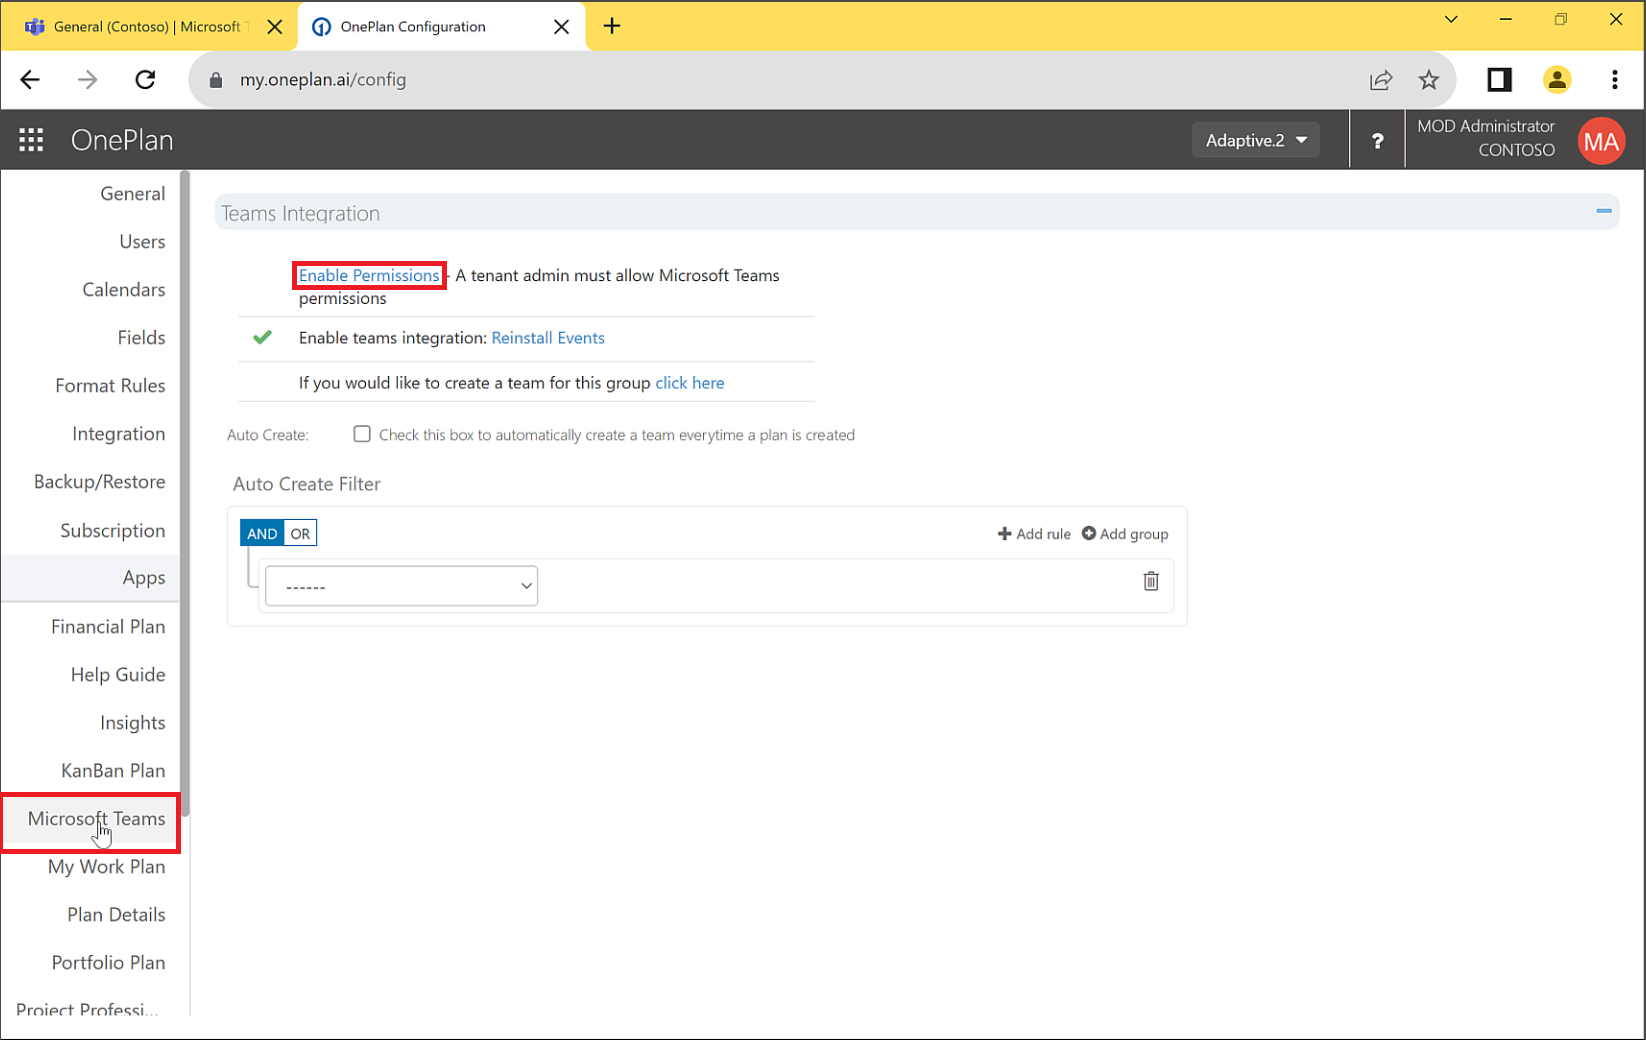Screen dimensions: 1646x1040
Task: Open the browser tab search chevron
Action: click(x=1450, y=19)
